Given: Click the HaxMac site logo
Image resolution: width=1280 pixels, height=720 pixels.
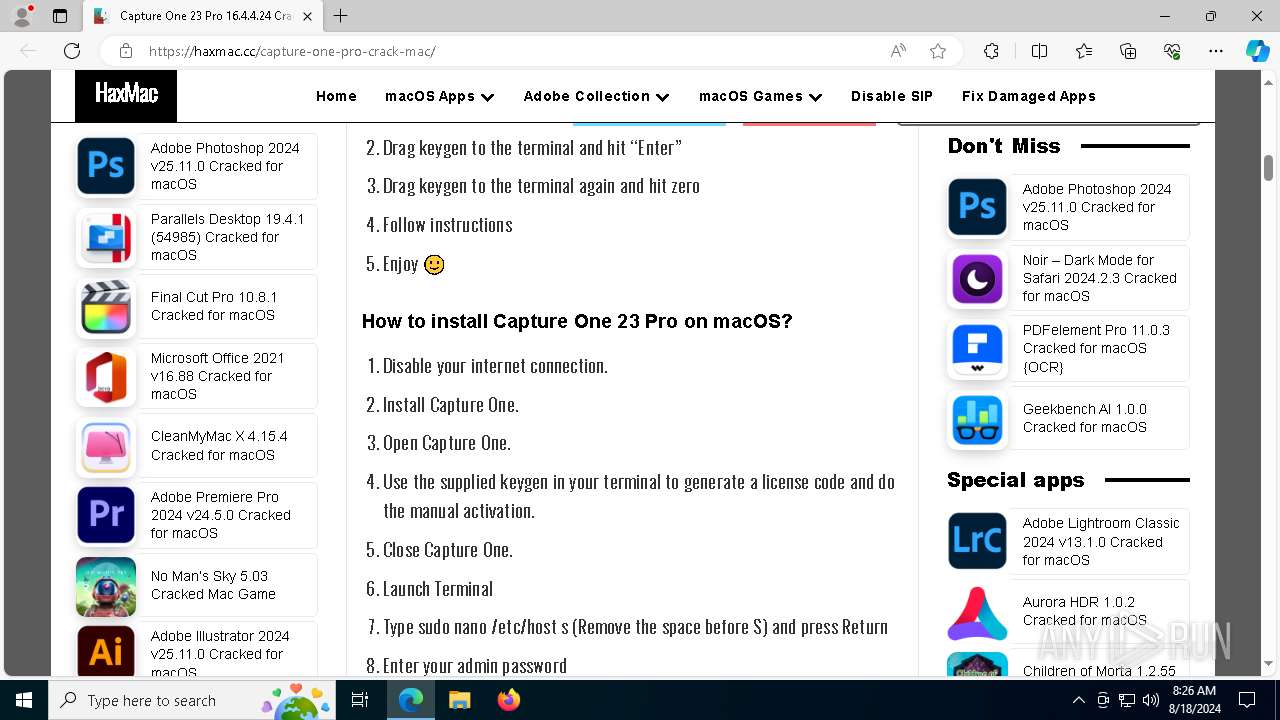Looking at the screenshot, I should pos(126,95).
